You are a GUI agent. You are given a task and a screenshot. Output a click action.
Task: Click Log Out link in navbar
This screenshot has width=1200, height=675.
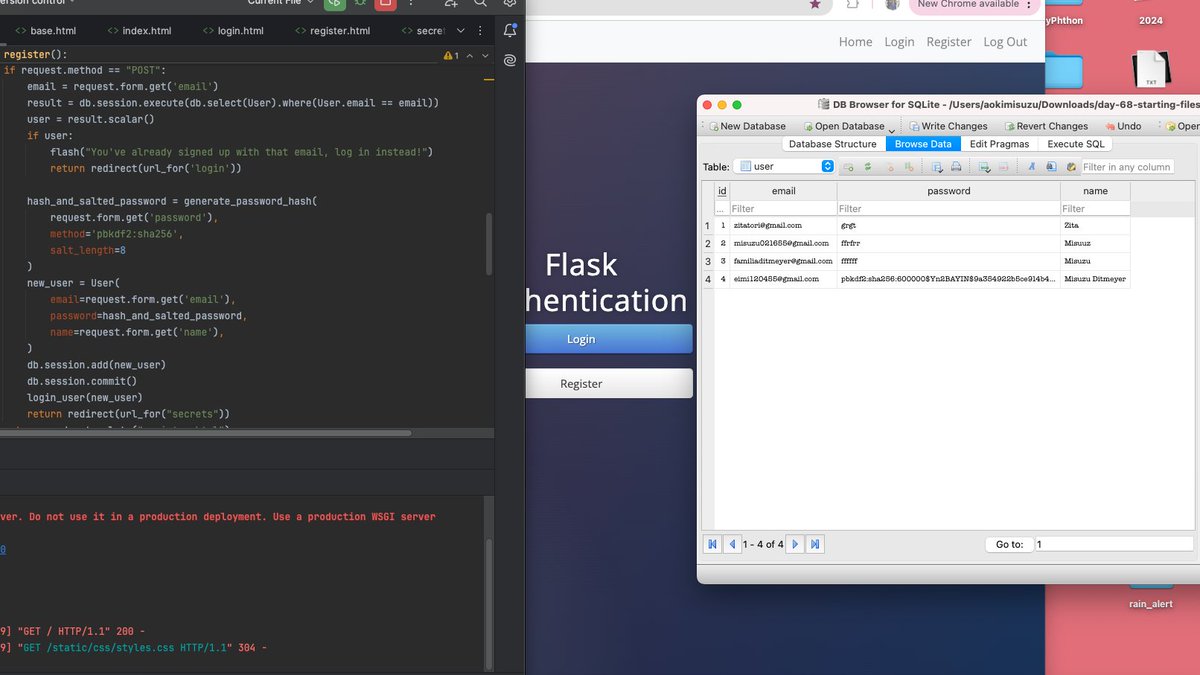[x=1005, y=42]
